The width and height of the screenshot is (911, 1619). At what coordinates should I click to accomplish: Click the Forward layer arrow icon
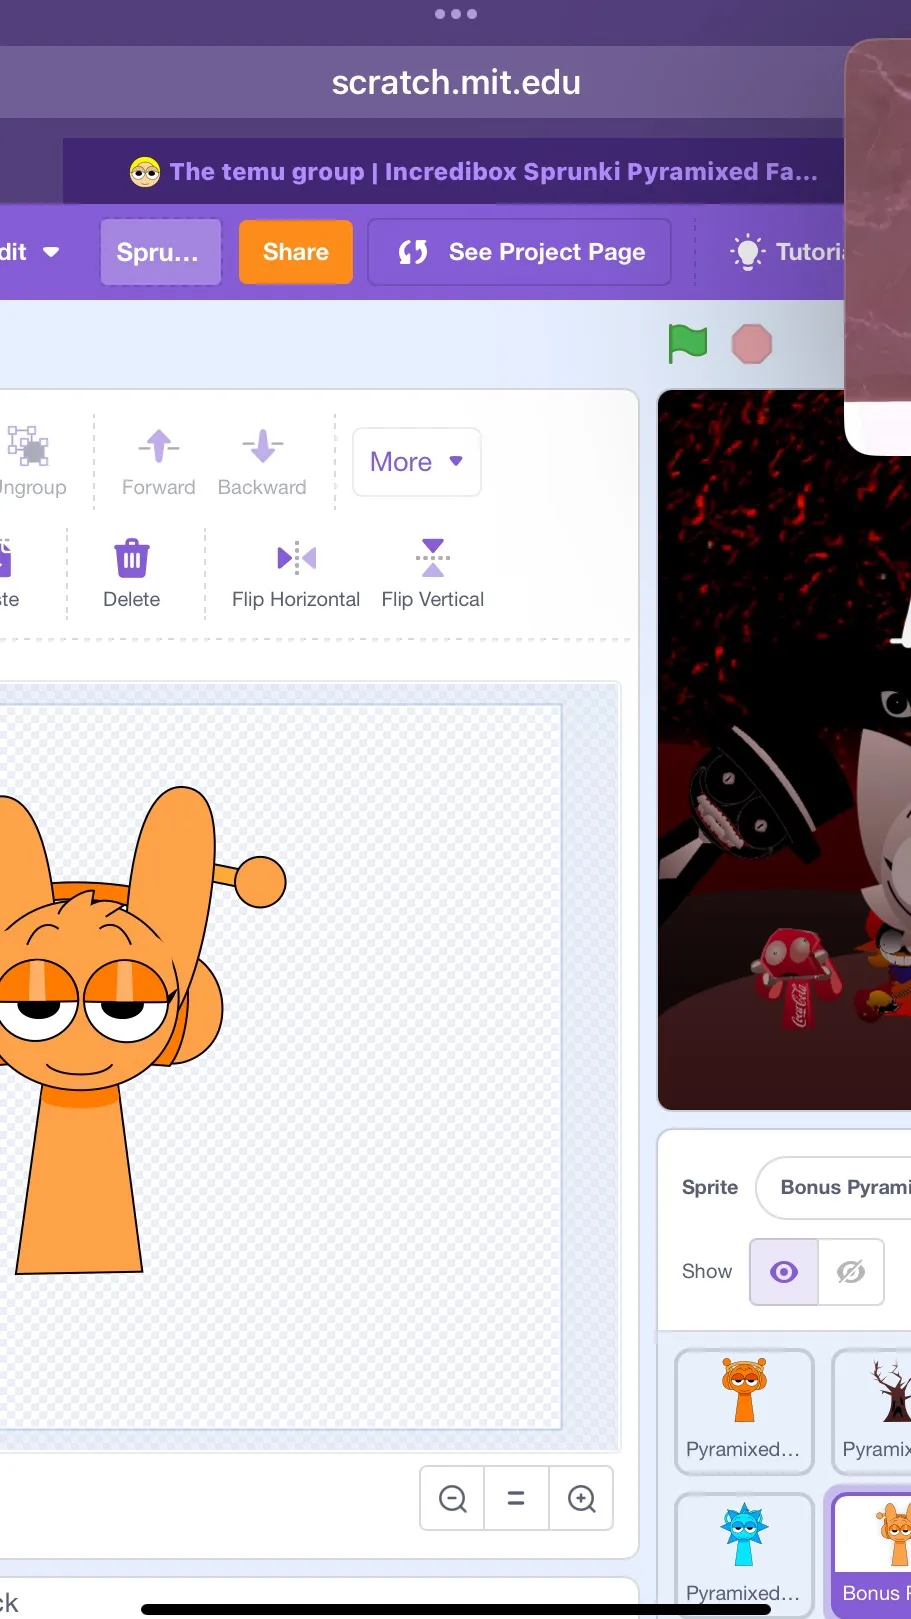coord(159,446)
